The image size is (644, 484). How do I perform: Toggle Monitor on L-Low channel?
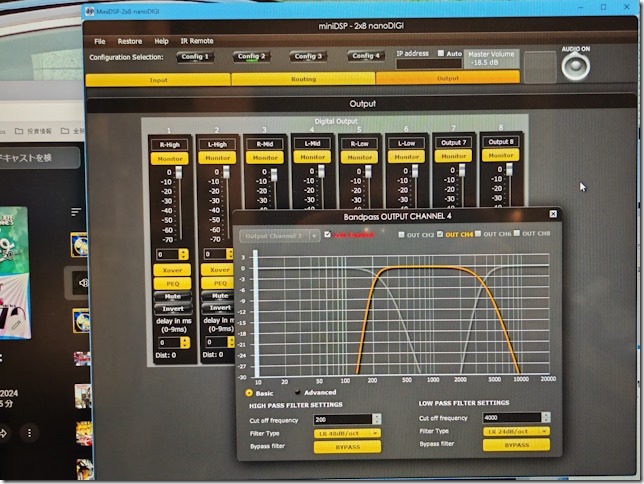click(x=407, y=157)
